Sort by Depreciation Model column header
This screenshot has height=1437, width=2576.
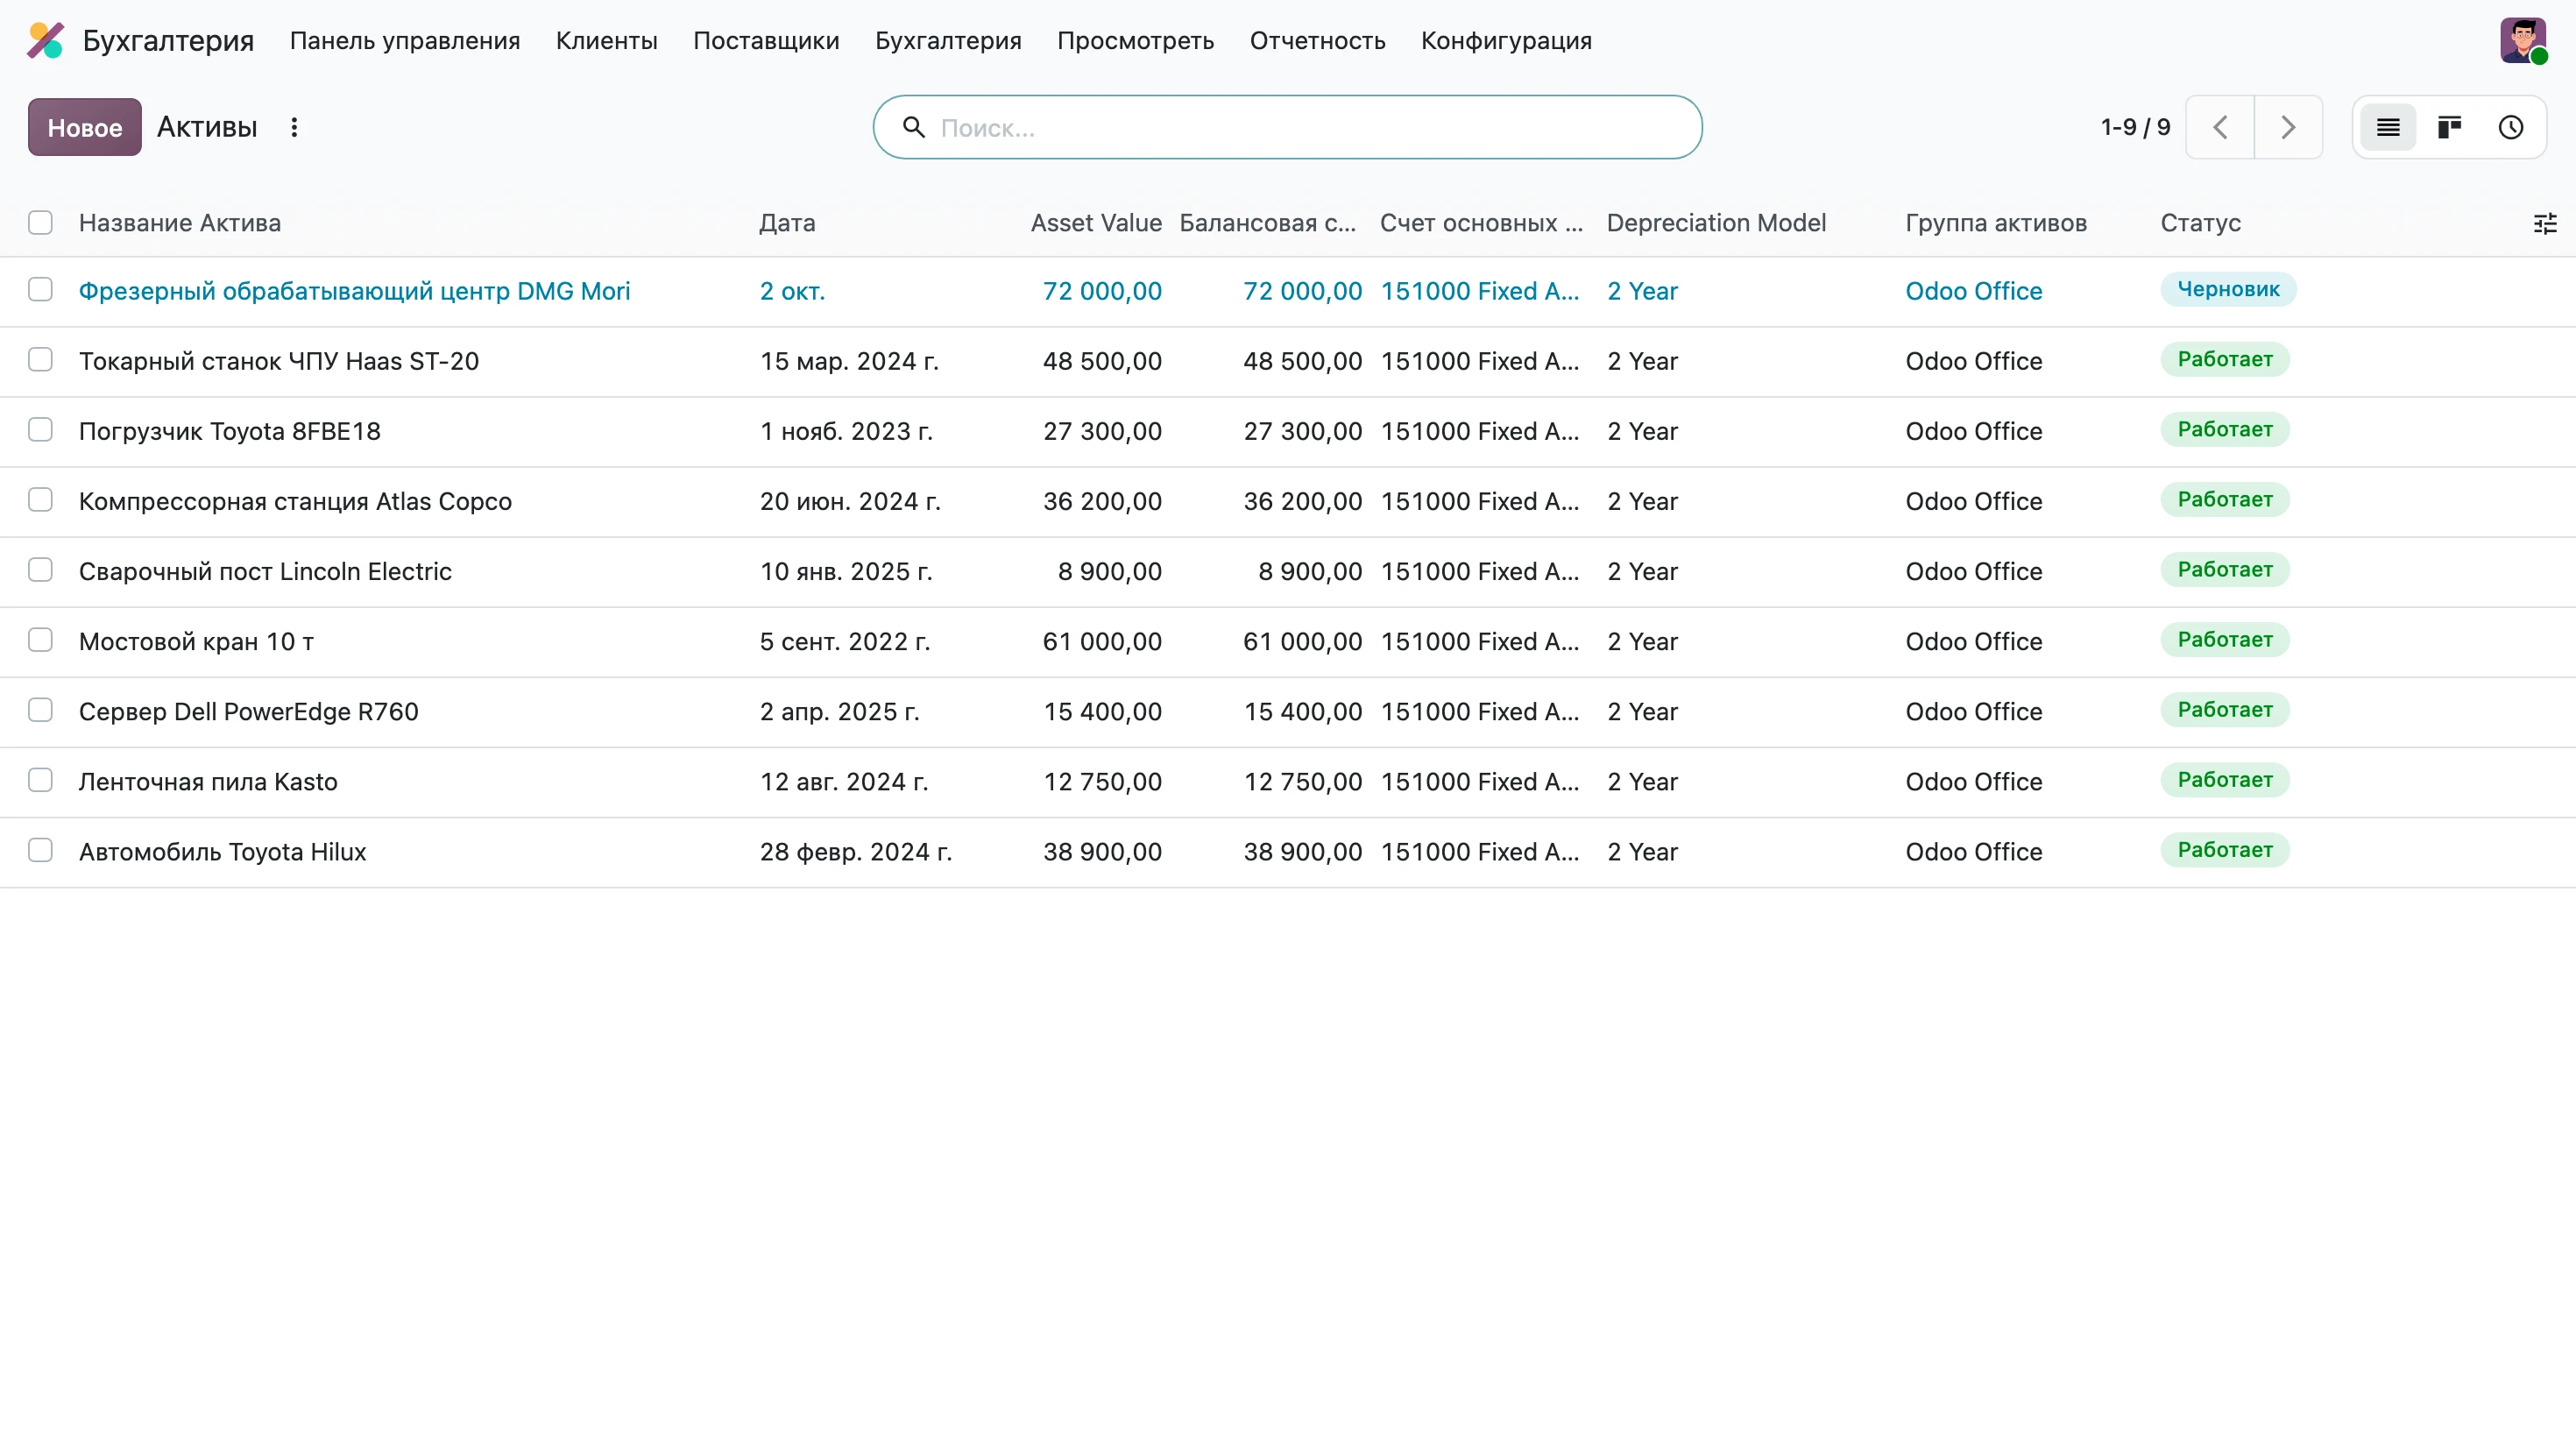click(1716, 223)
